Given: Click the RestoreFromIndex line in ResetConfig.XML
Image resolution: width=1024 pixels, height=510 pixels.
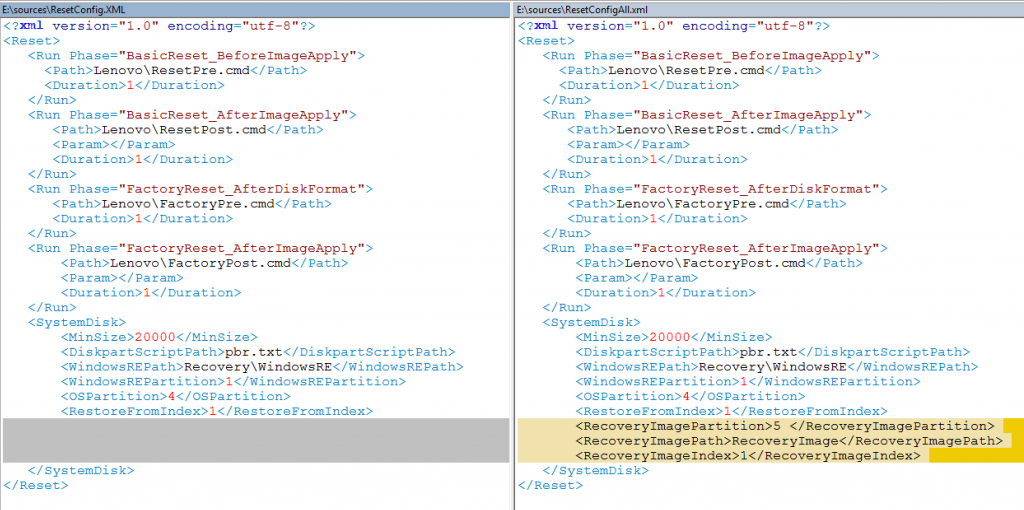Looking at the screenshot, I should coord(217,411).
